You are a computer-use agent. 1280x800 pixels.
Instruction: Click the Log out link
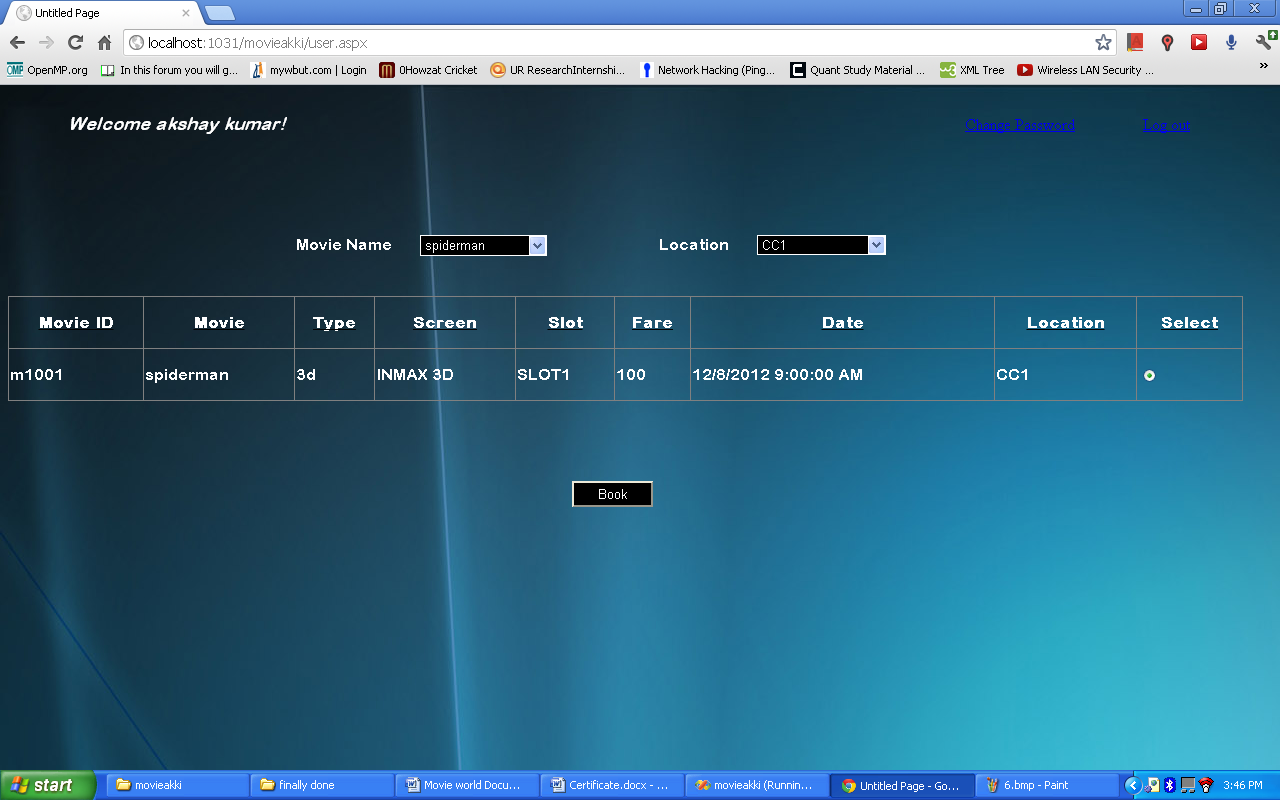point(1166,125)
